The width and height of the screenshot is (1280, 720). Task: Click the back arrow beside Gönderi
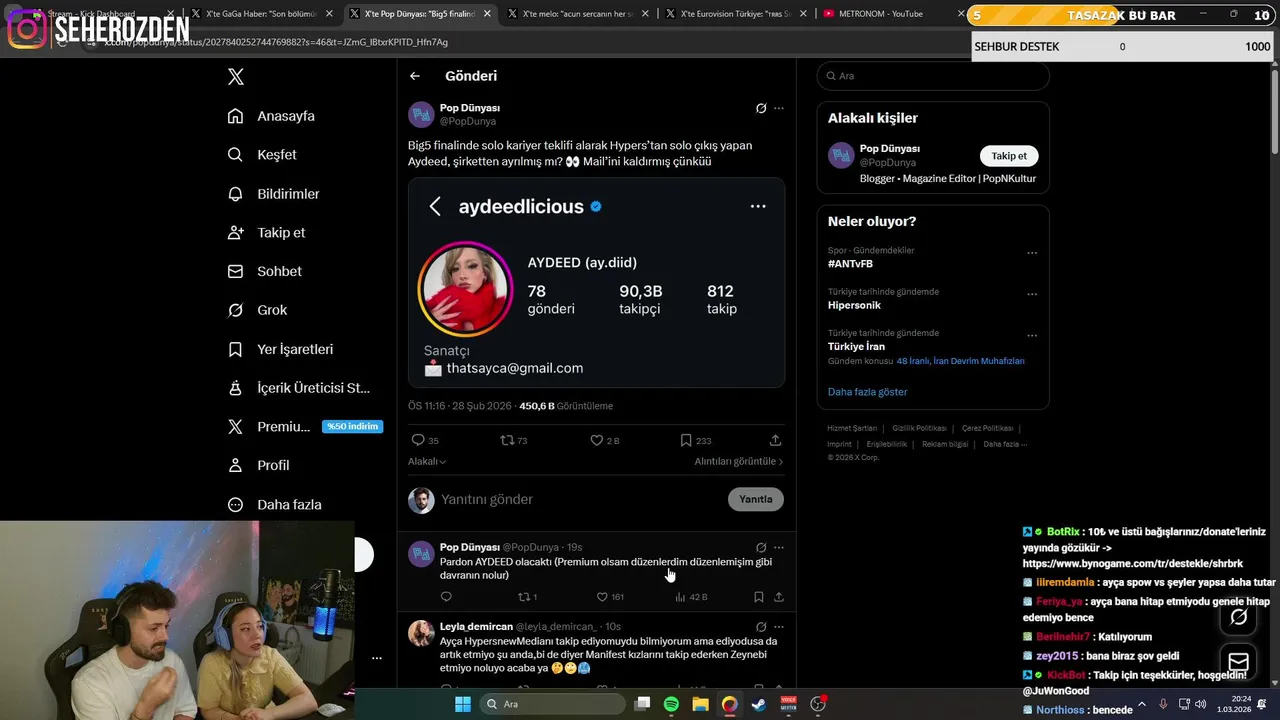tap(415, 76)
